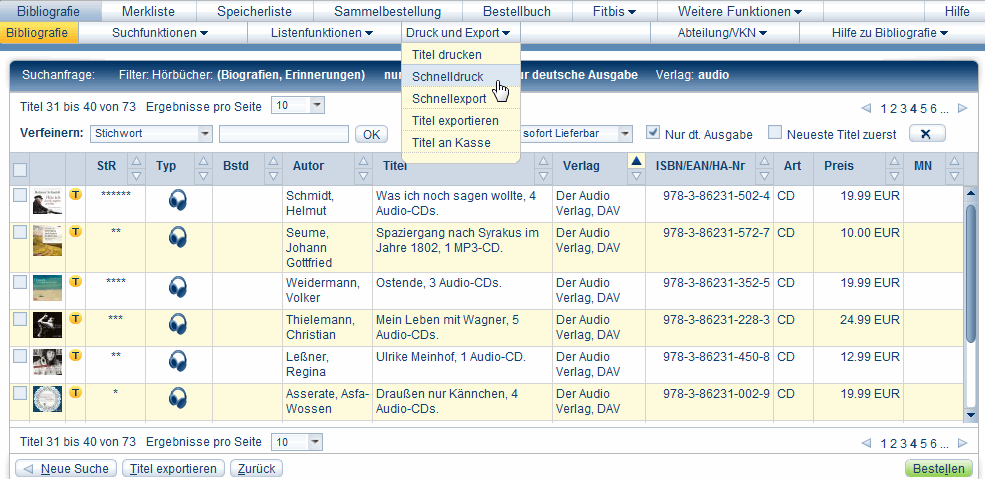Click the Verfeinern search text field

pos(284,134)
